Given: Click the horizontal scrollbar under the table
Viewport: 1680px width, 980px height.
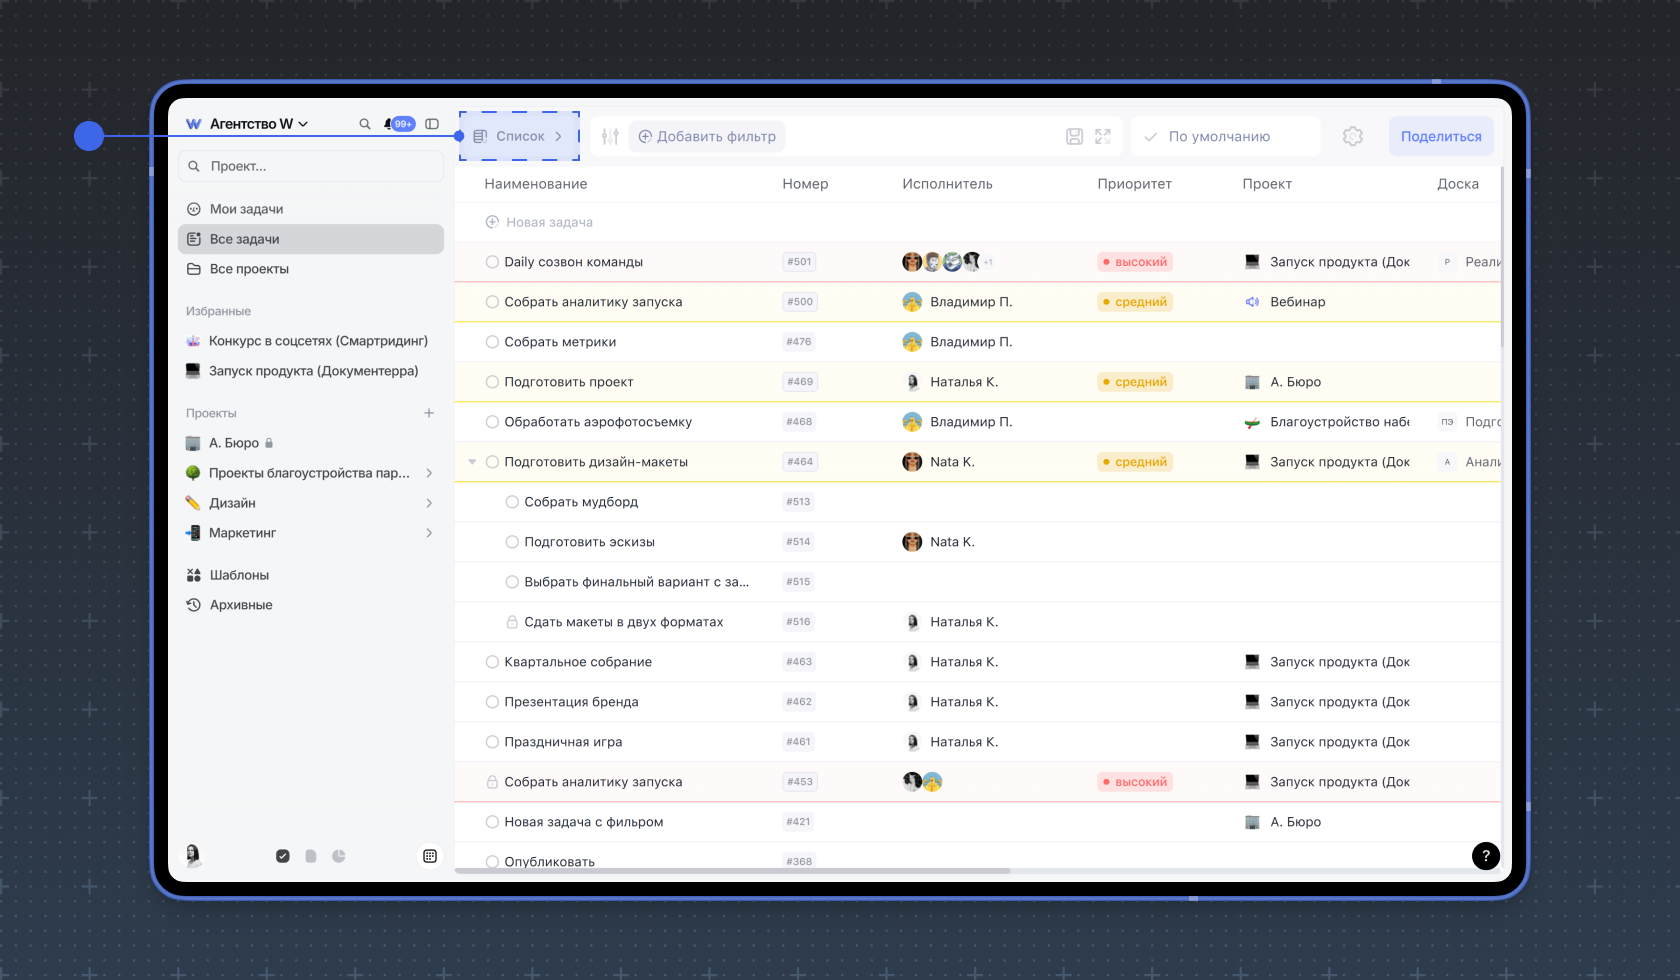Looking at the screenshot, I should click(732, 871).
